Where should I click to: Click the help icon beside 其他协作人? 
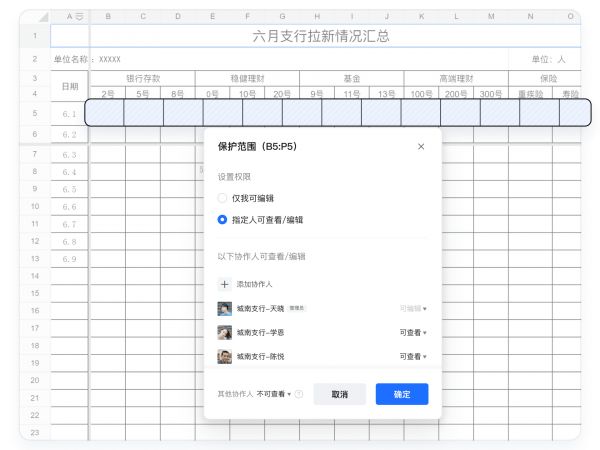(299, 394)
